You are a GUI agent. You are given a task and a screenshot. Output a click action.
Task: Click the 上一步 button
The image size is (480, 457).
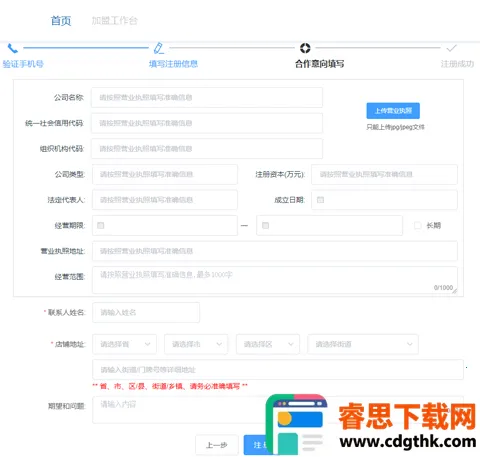coord(217,445)
